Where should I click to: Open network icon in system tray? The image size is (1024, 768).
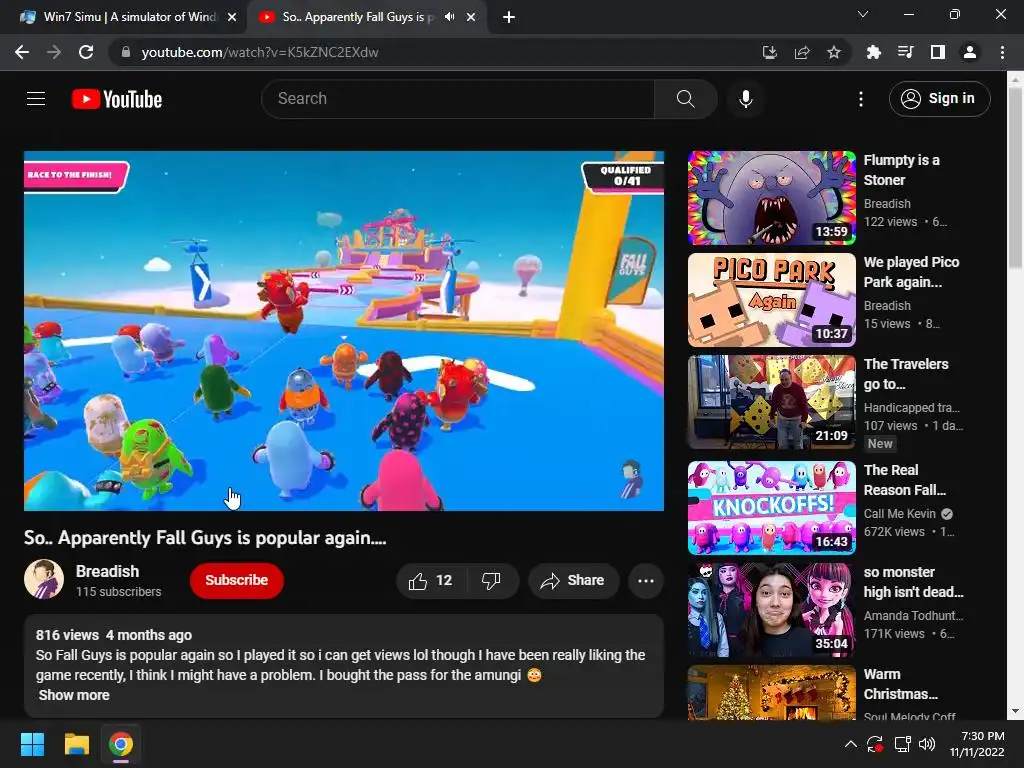click(902, 744)
